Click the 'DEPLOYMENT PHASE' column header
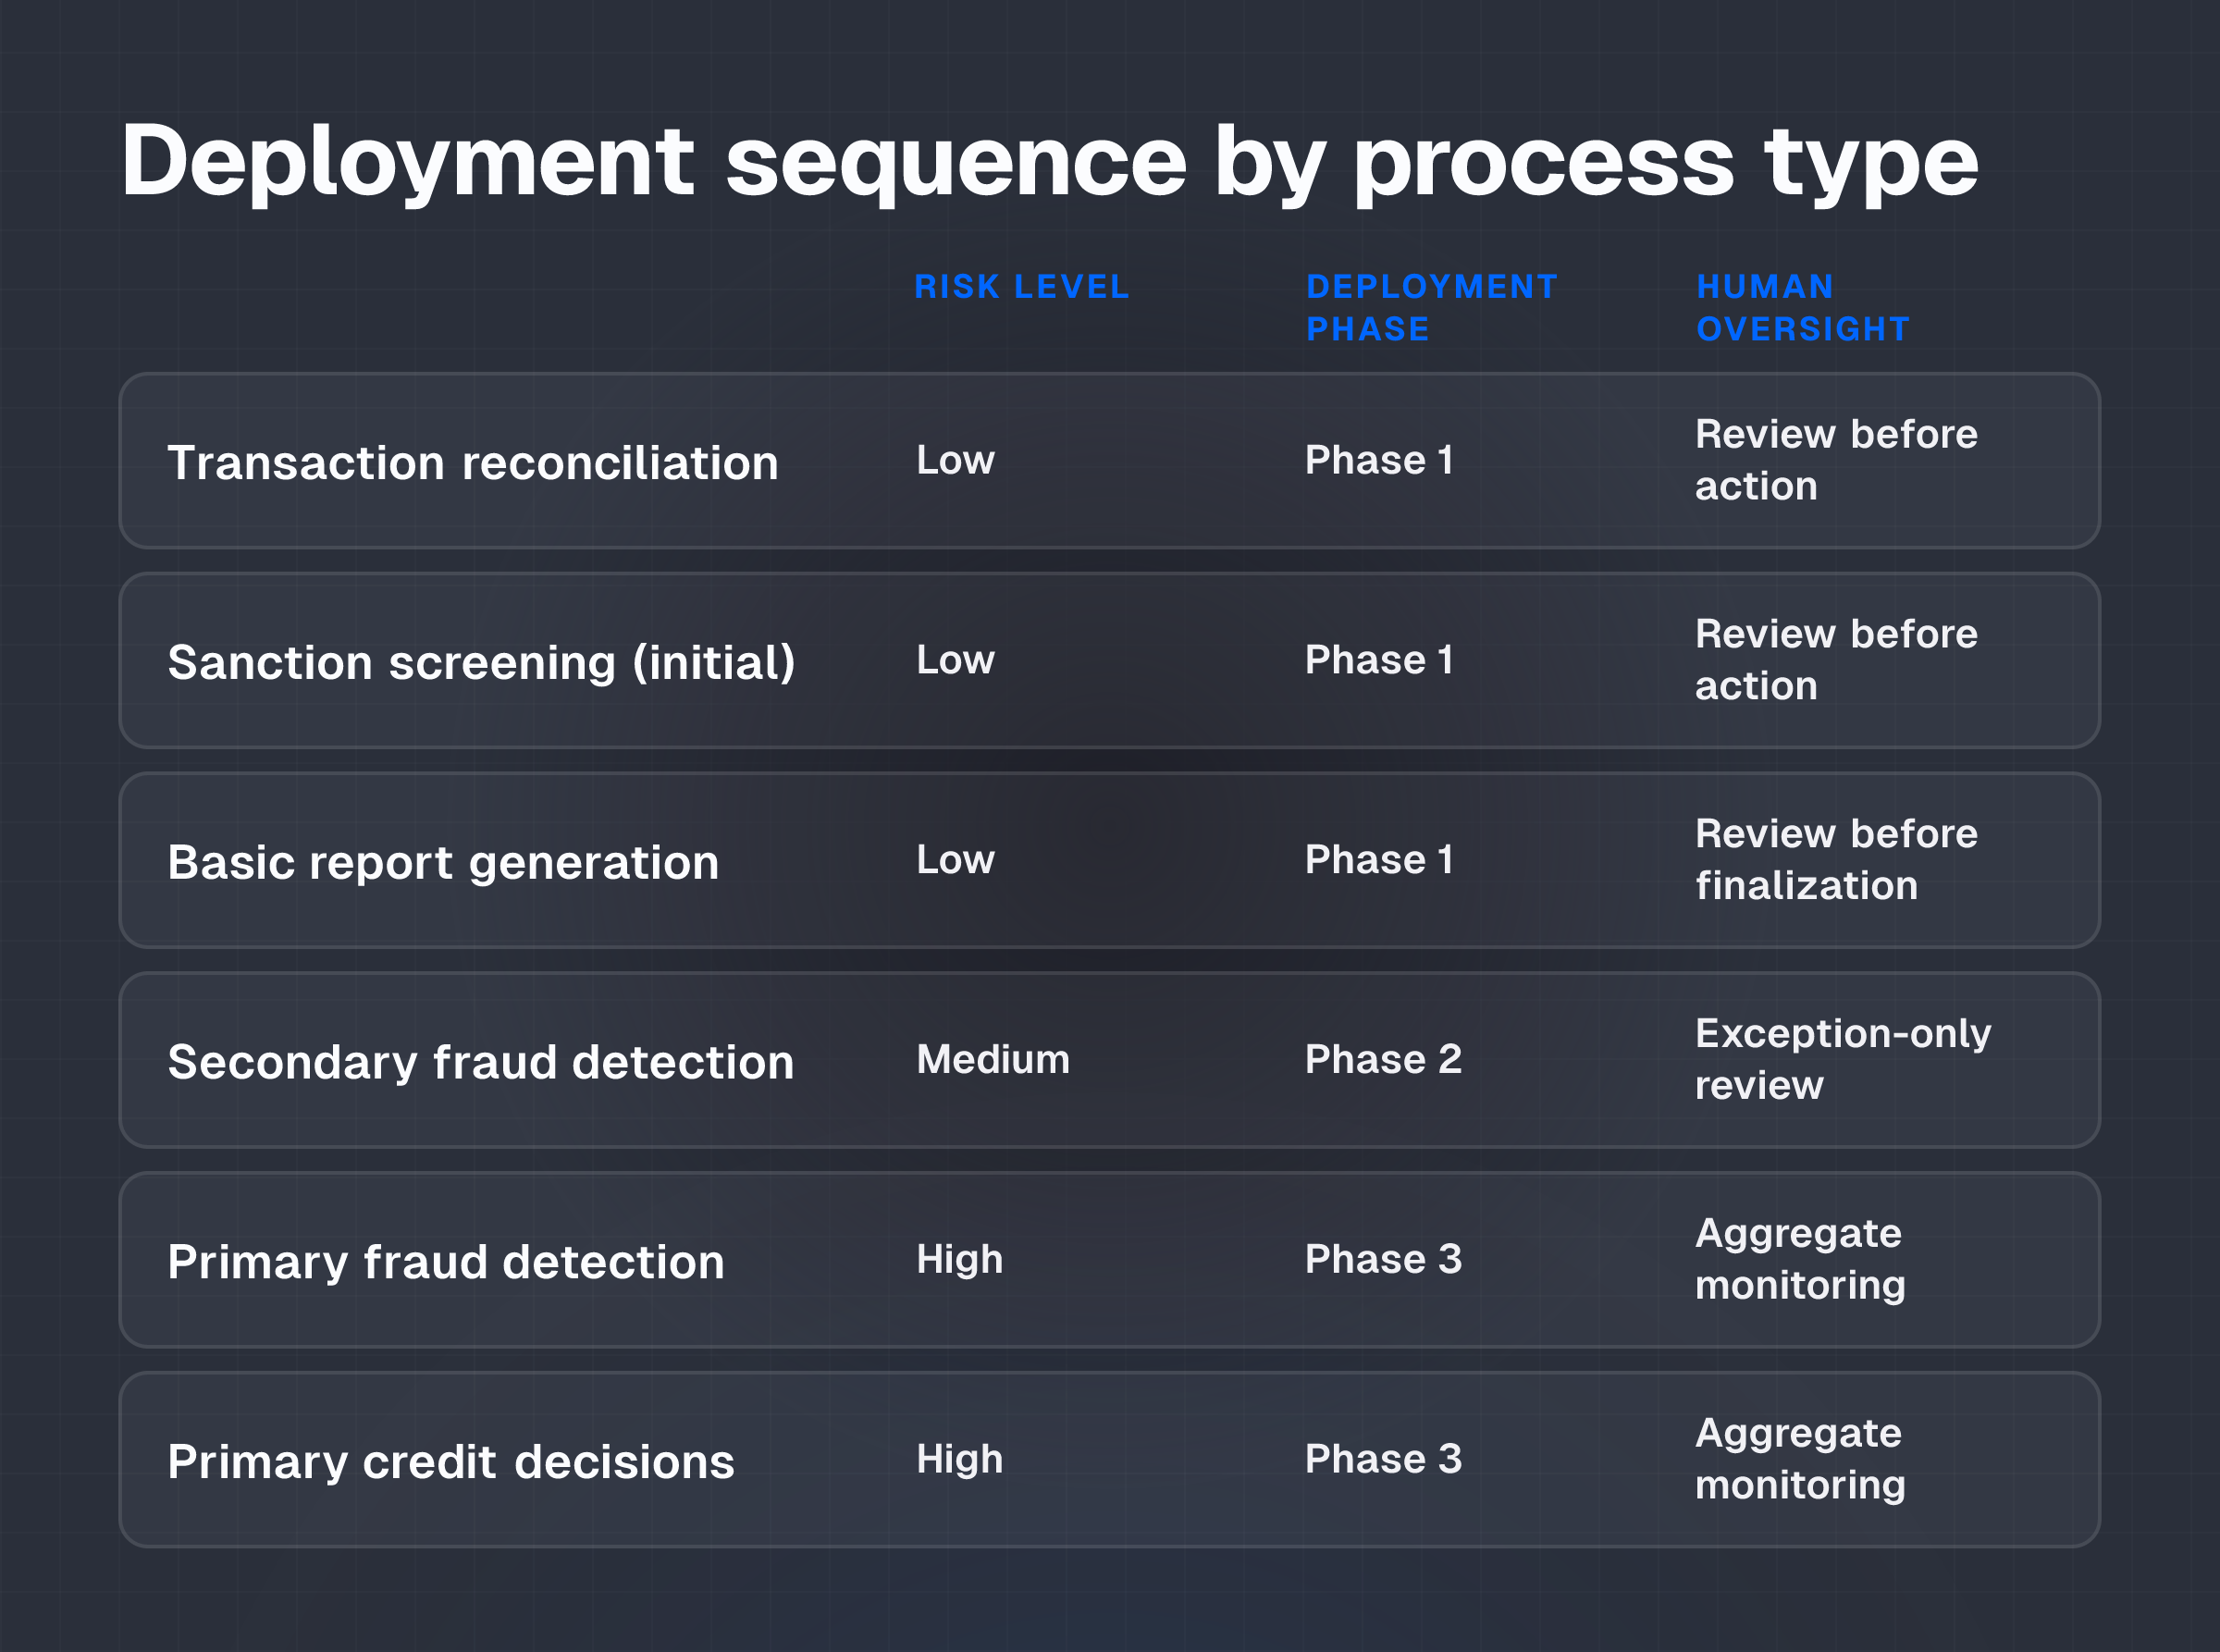The width and height of the screenshot is (2220, 1652). [x=1432, y=308]
